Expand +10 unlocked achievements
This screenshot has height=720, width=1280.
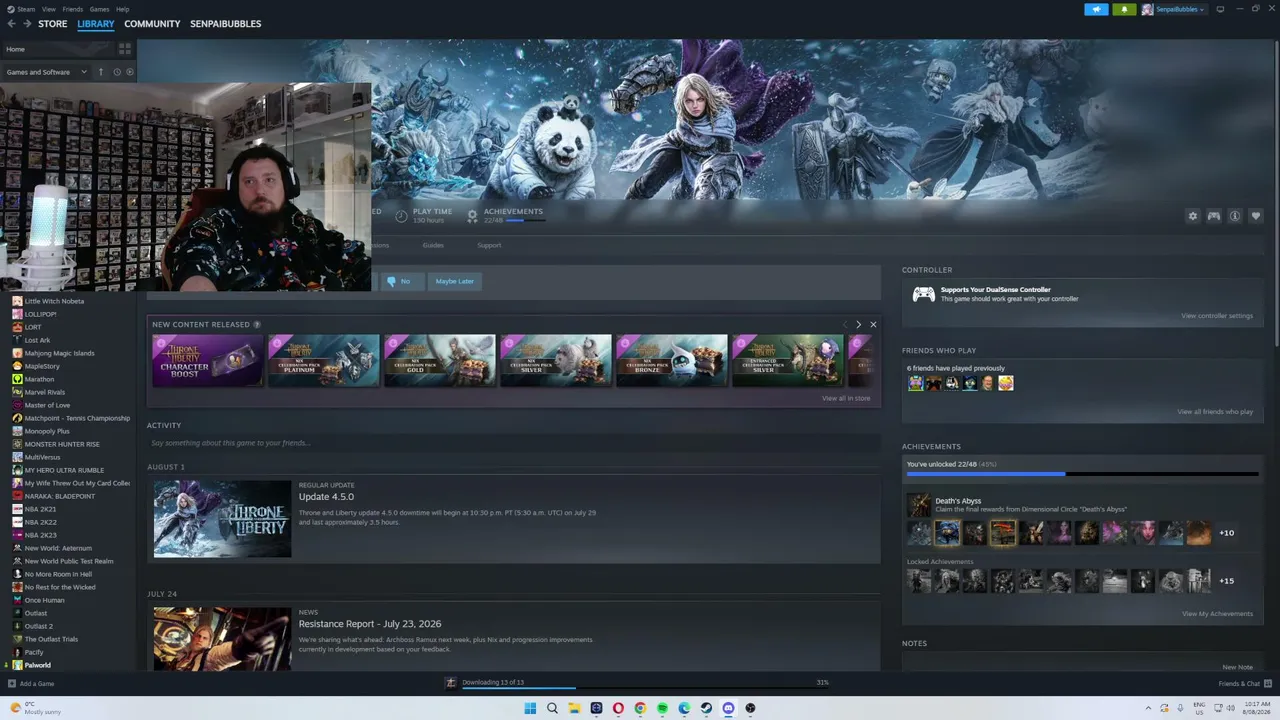(1226, 533)
